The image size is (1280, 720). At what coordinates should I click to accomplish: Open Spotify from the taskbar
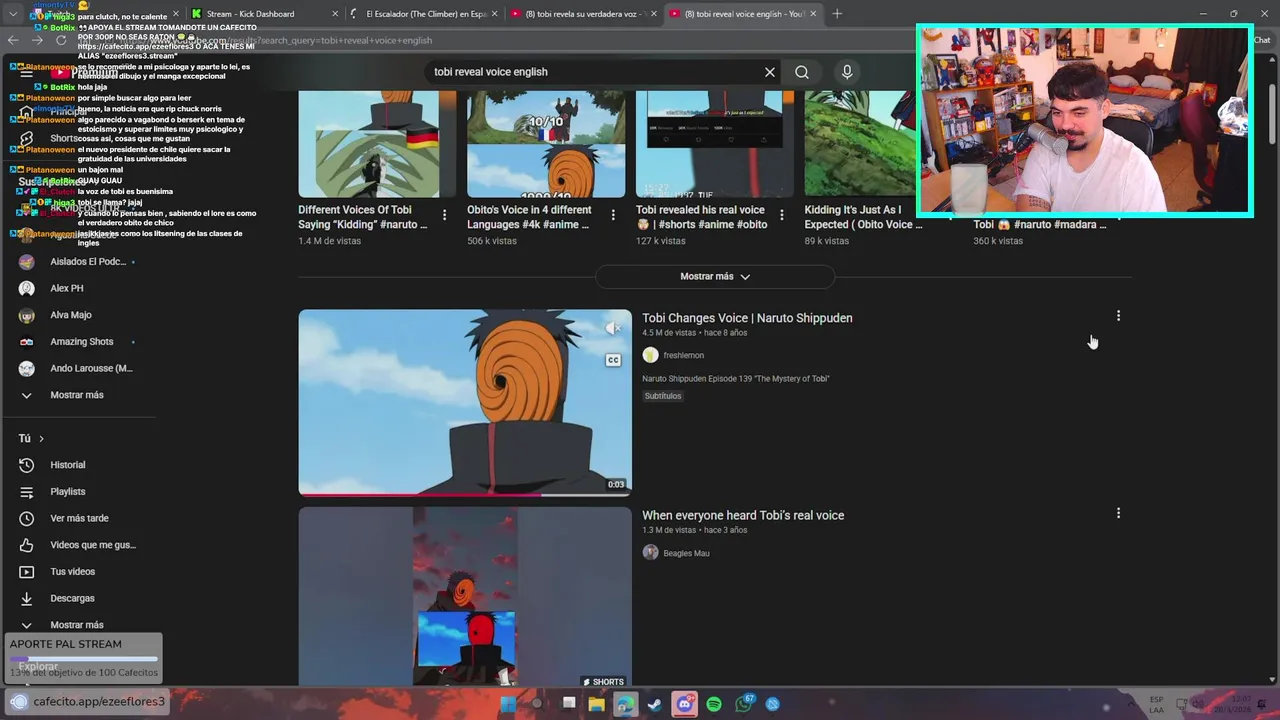point(714,704)
